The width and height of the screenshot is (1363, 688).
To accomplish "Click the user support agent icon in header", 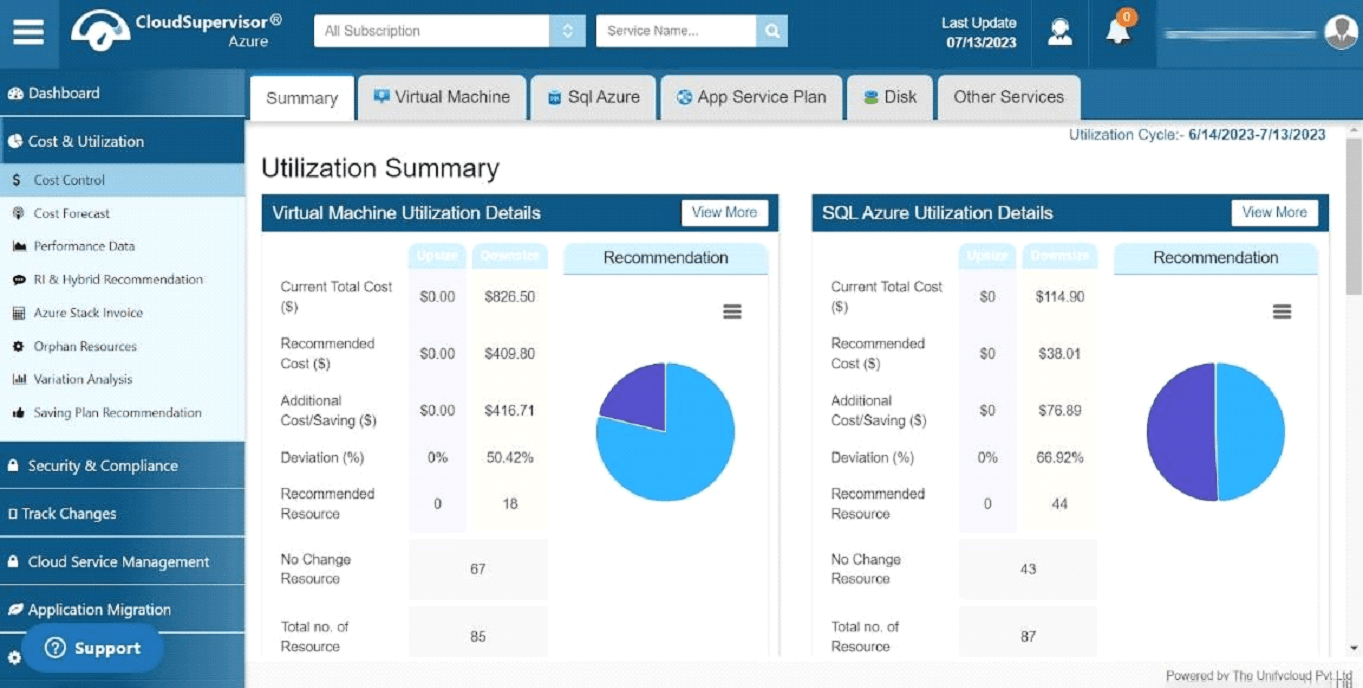I will click(1060, 32).
